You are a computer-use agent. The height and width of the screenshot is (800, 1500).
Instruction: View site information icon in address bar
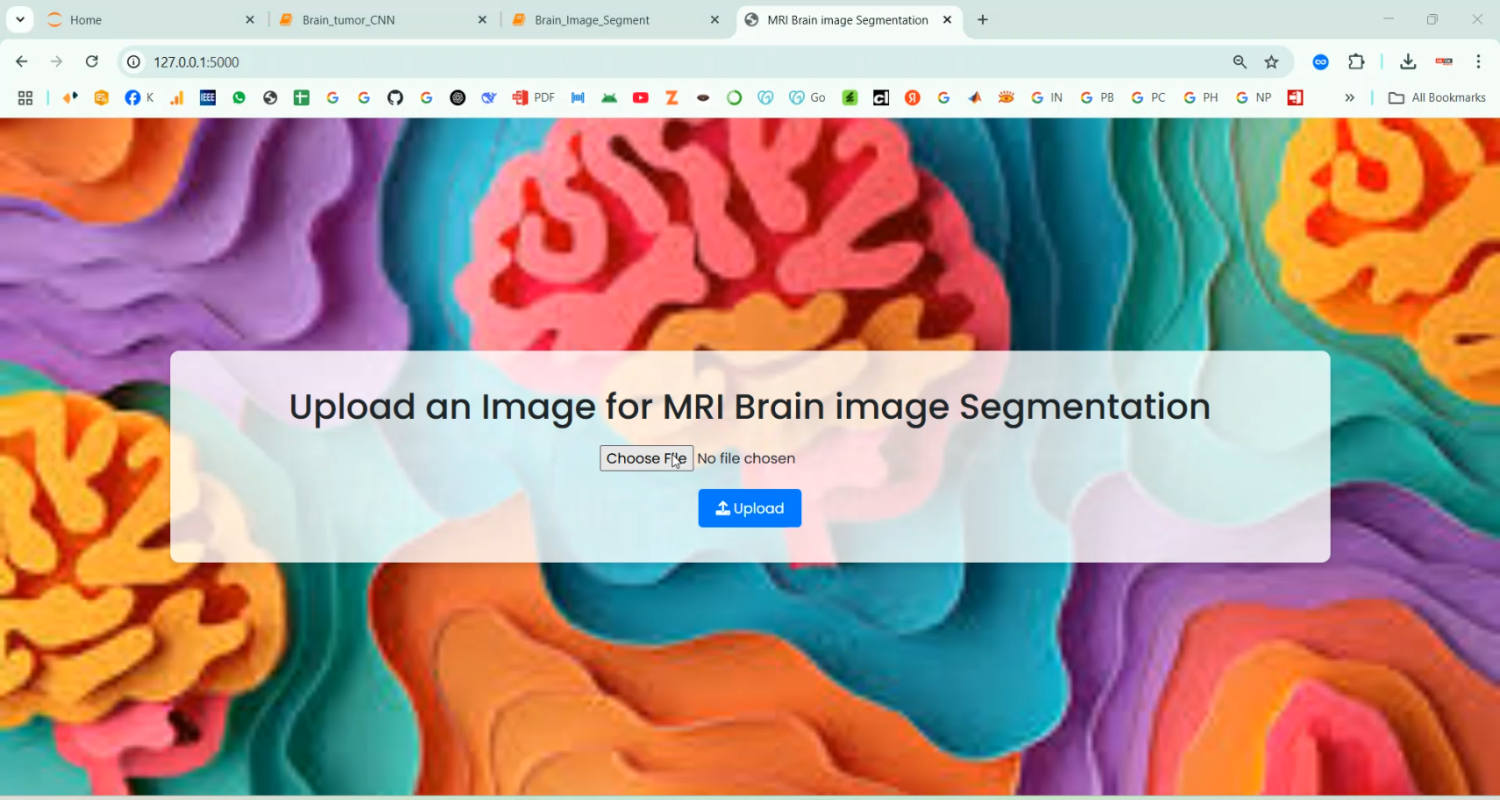tap(133, 62)
